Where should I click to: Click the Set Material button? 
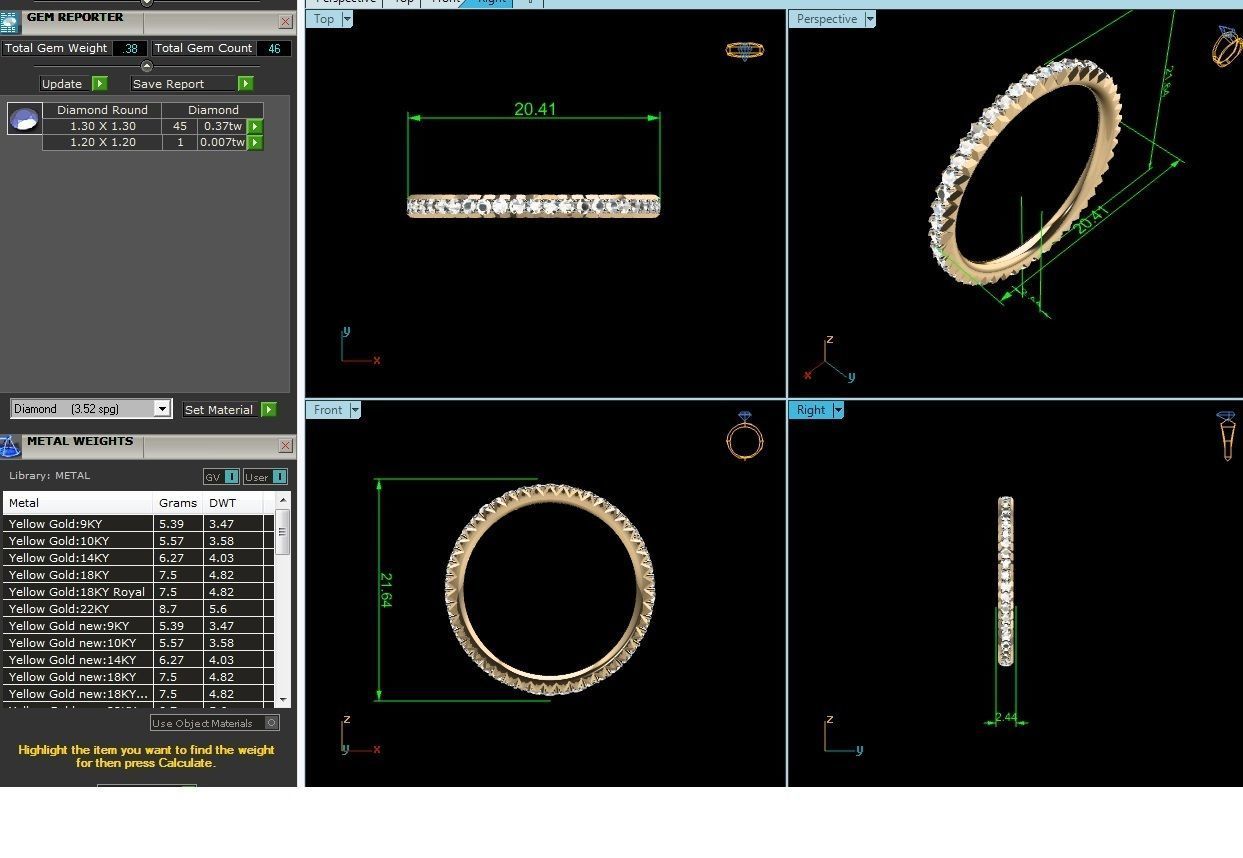coord(219,409)
